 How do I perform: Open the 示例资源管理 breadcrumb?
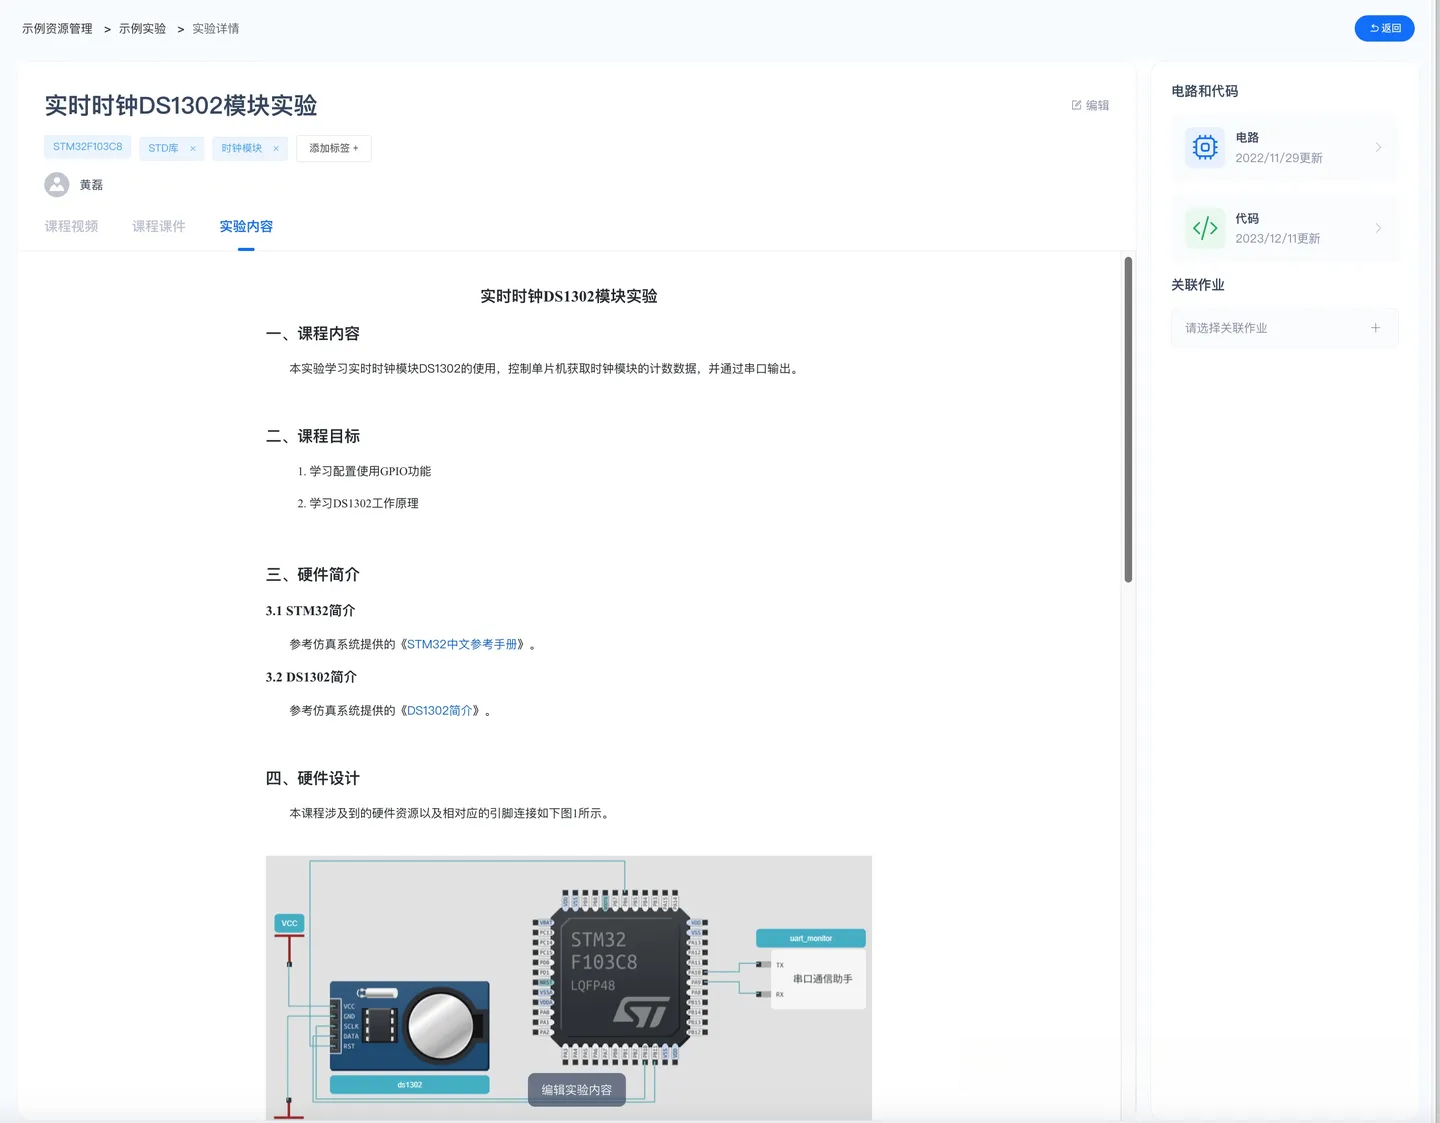(57, 29)
